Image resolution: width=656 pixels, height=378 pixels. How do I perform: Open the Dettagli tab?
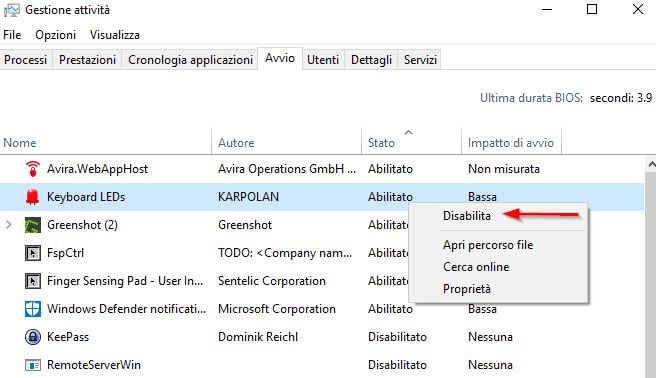pyautogui.click(x=372, y=60)
